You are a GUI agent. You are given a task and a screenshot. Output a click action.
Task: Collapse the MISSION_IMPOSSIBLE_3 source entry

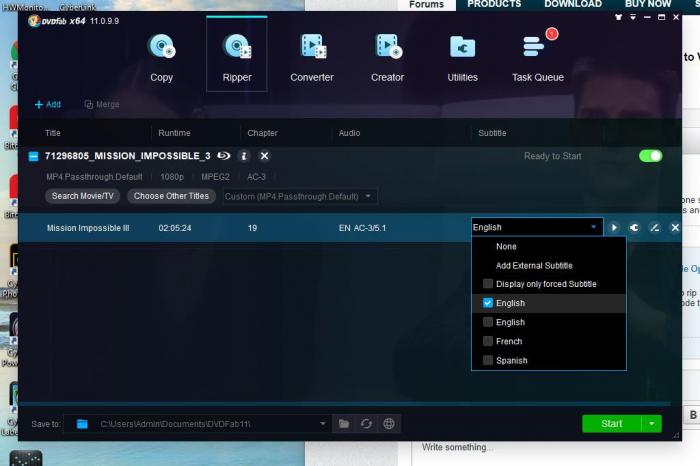point(33,156)
